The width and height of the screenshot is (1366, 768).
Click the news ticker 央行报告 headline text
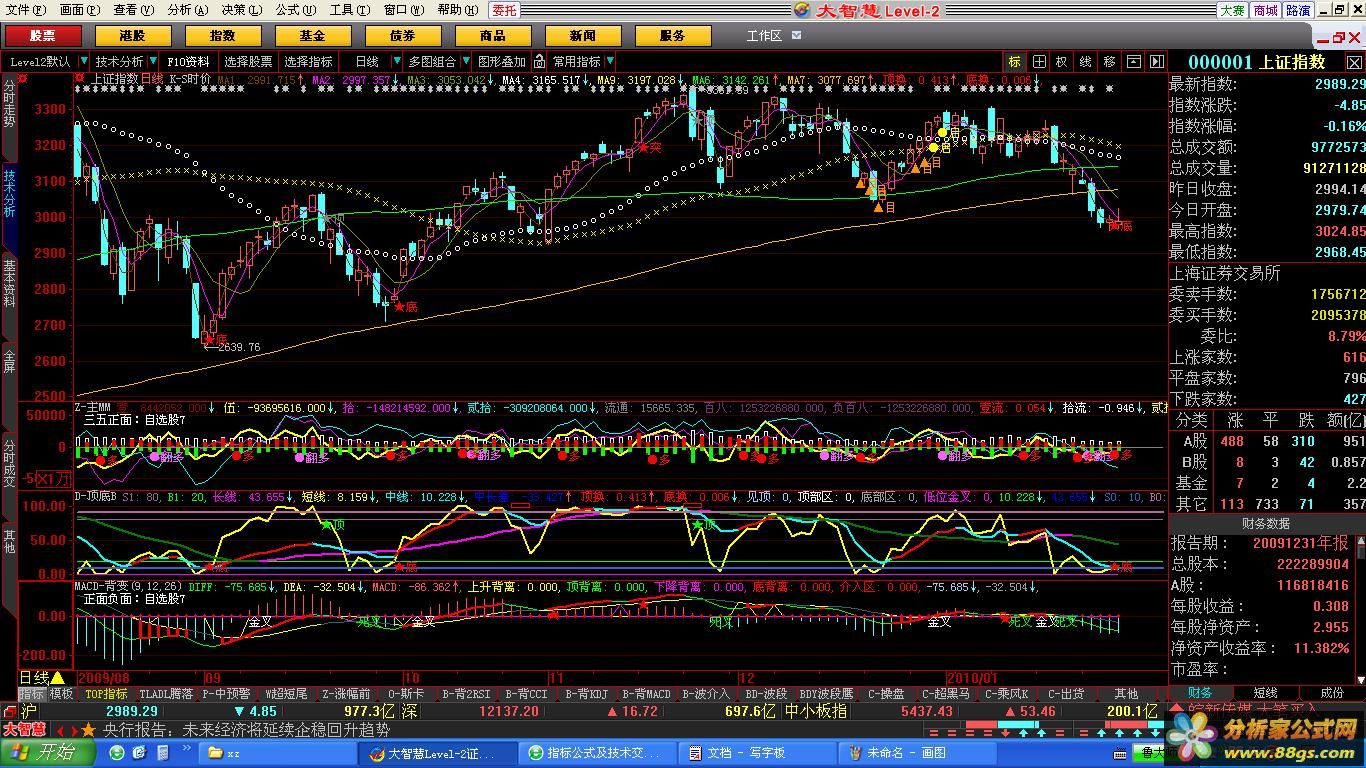(x=246, y=730)
